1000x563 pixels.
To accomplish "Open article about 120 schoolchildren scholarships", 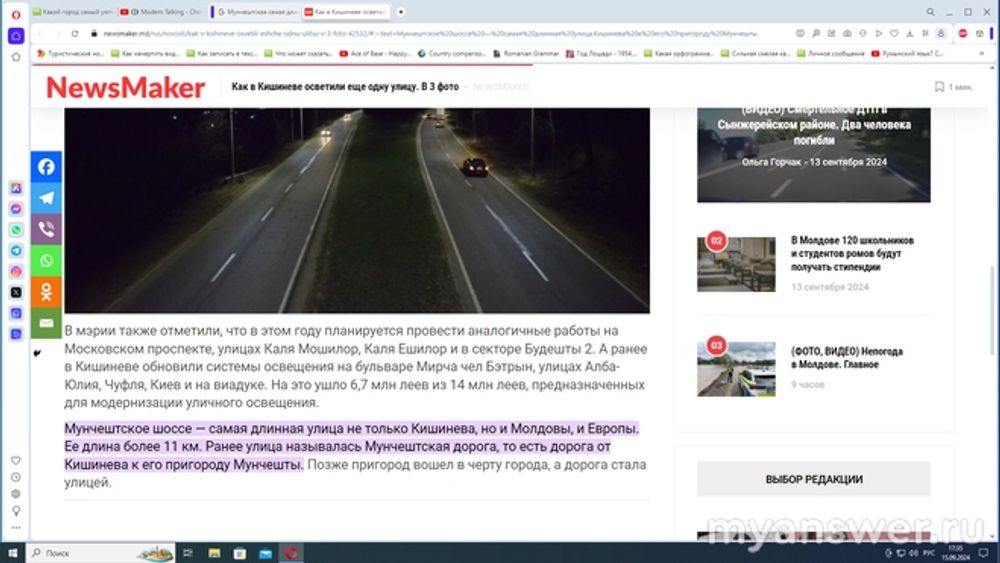I will [x=852, y=254].
